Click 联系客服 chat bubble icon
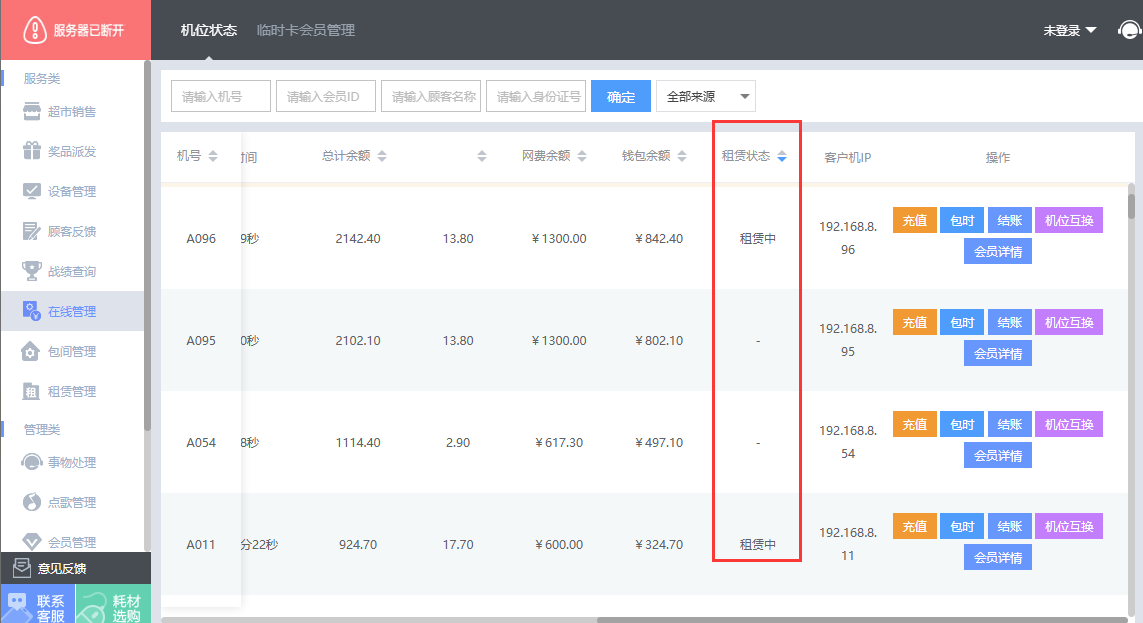Image resolution: width=1143 pixels, height=623 pixels. click(x=17, y=604)
